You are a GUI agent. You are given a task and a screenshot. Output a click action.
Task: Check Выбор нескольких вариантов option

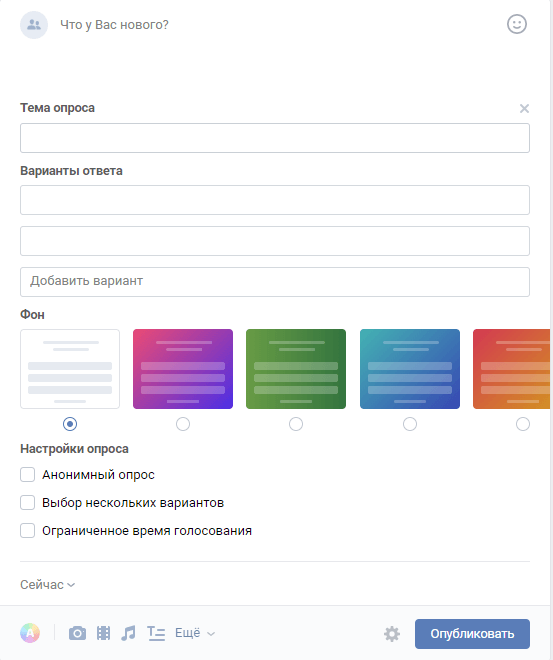pos(28,503)
